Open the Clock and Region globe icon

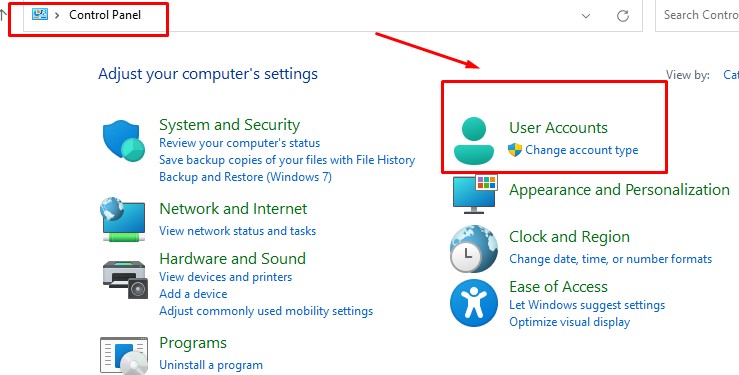474,249
